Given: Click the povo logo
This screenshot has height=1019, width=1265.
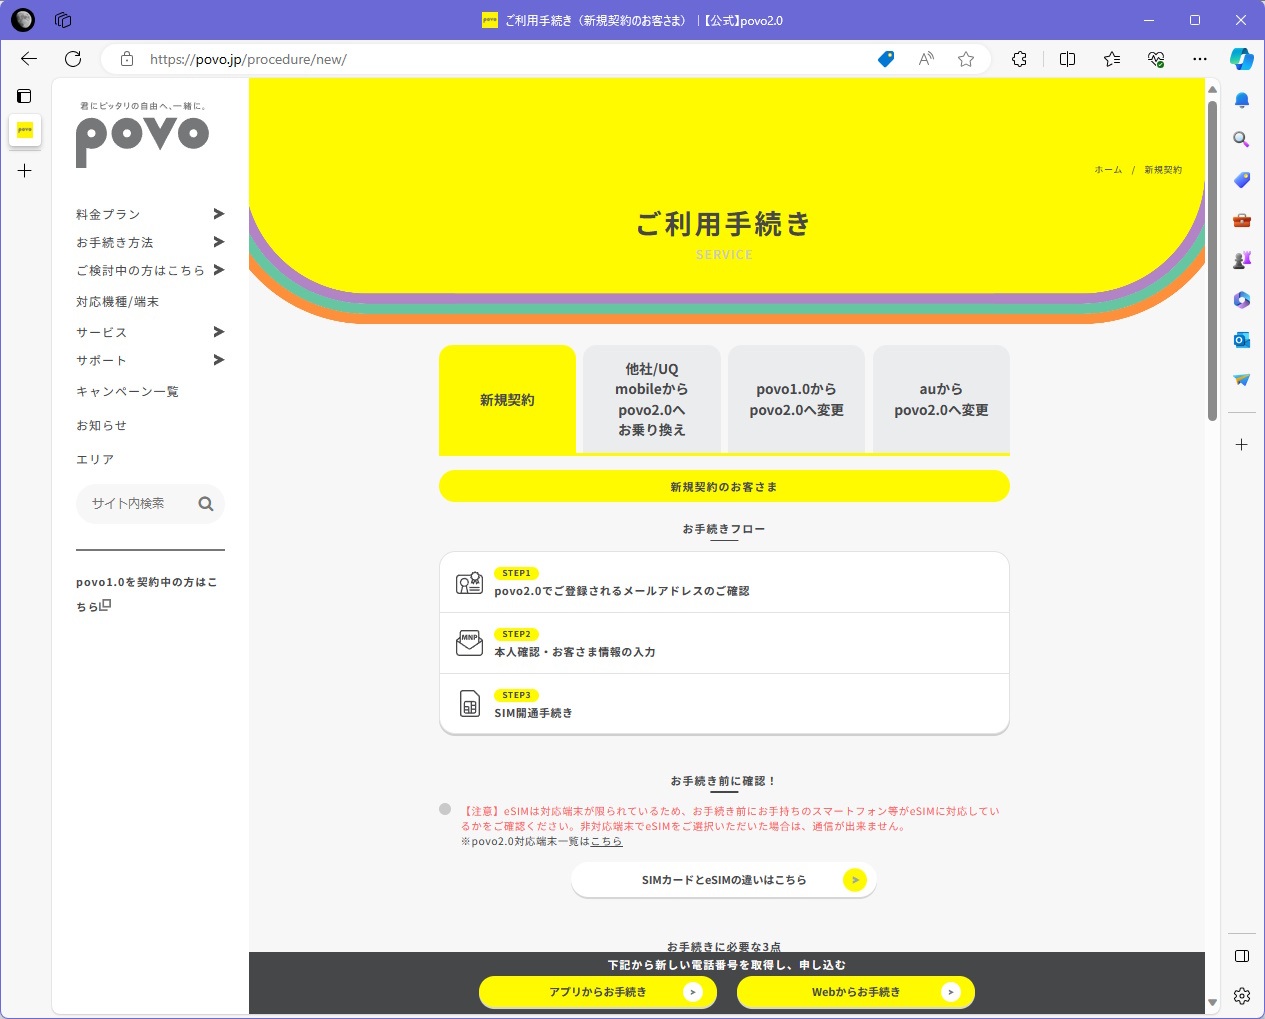Looking at the screenshot, I should pos(142,140).
